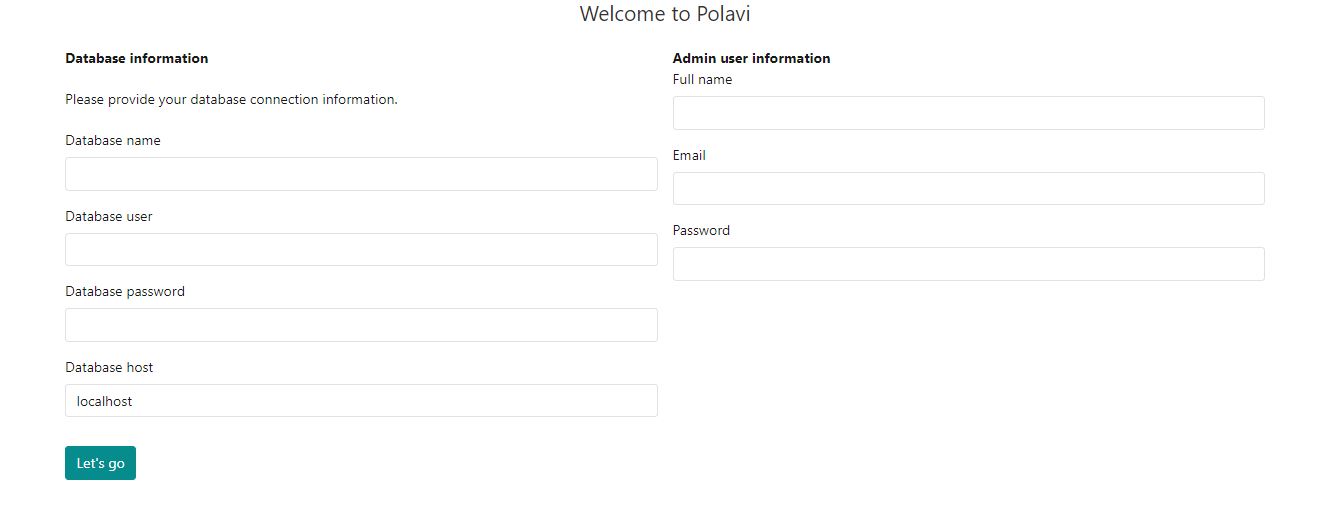Click the "Database name" label
The width and height of the screenshot is (1330, 512).
coord(113,141)
